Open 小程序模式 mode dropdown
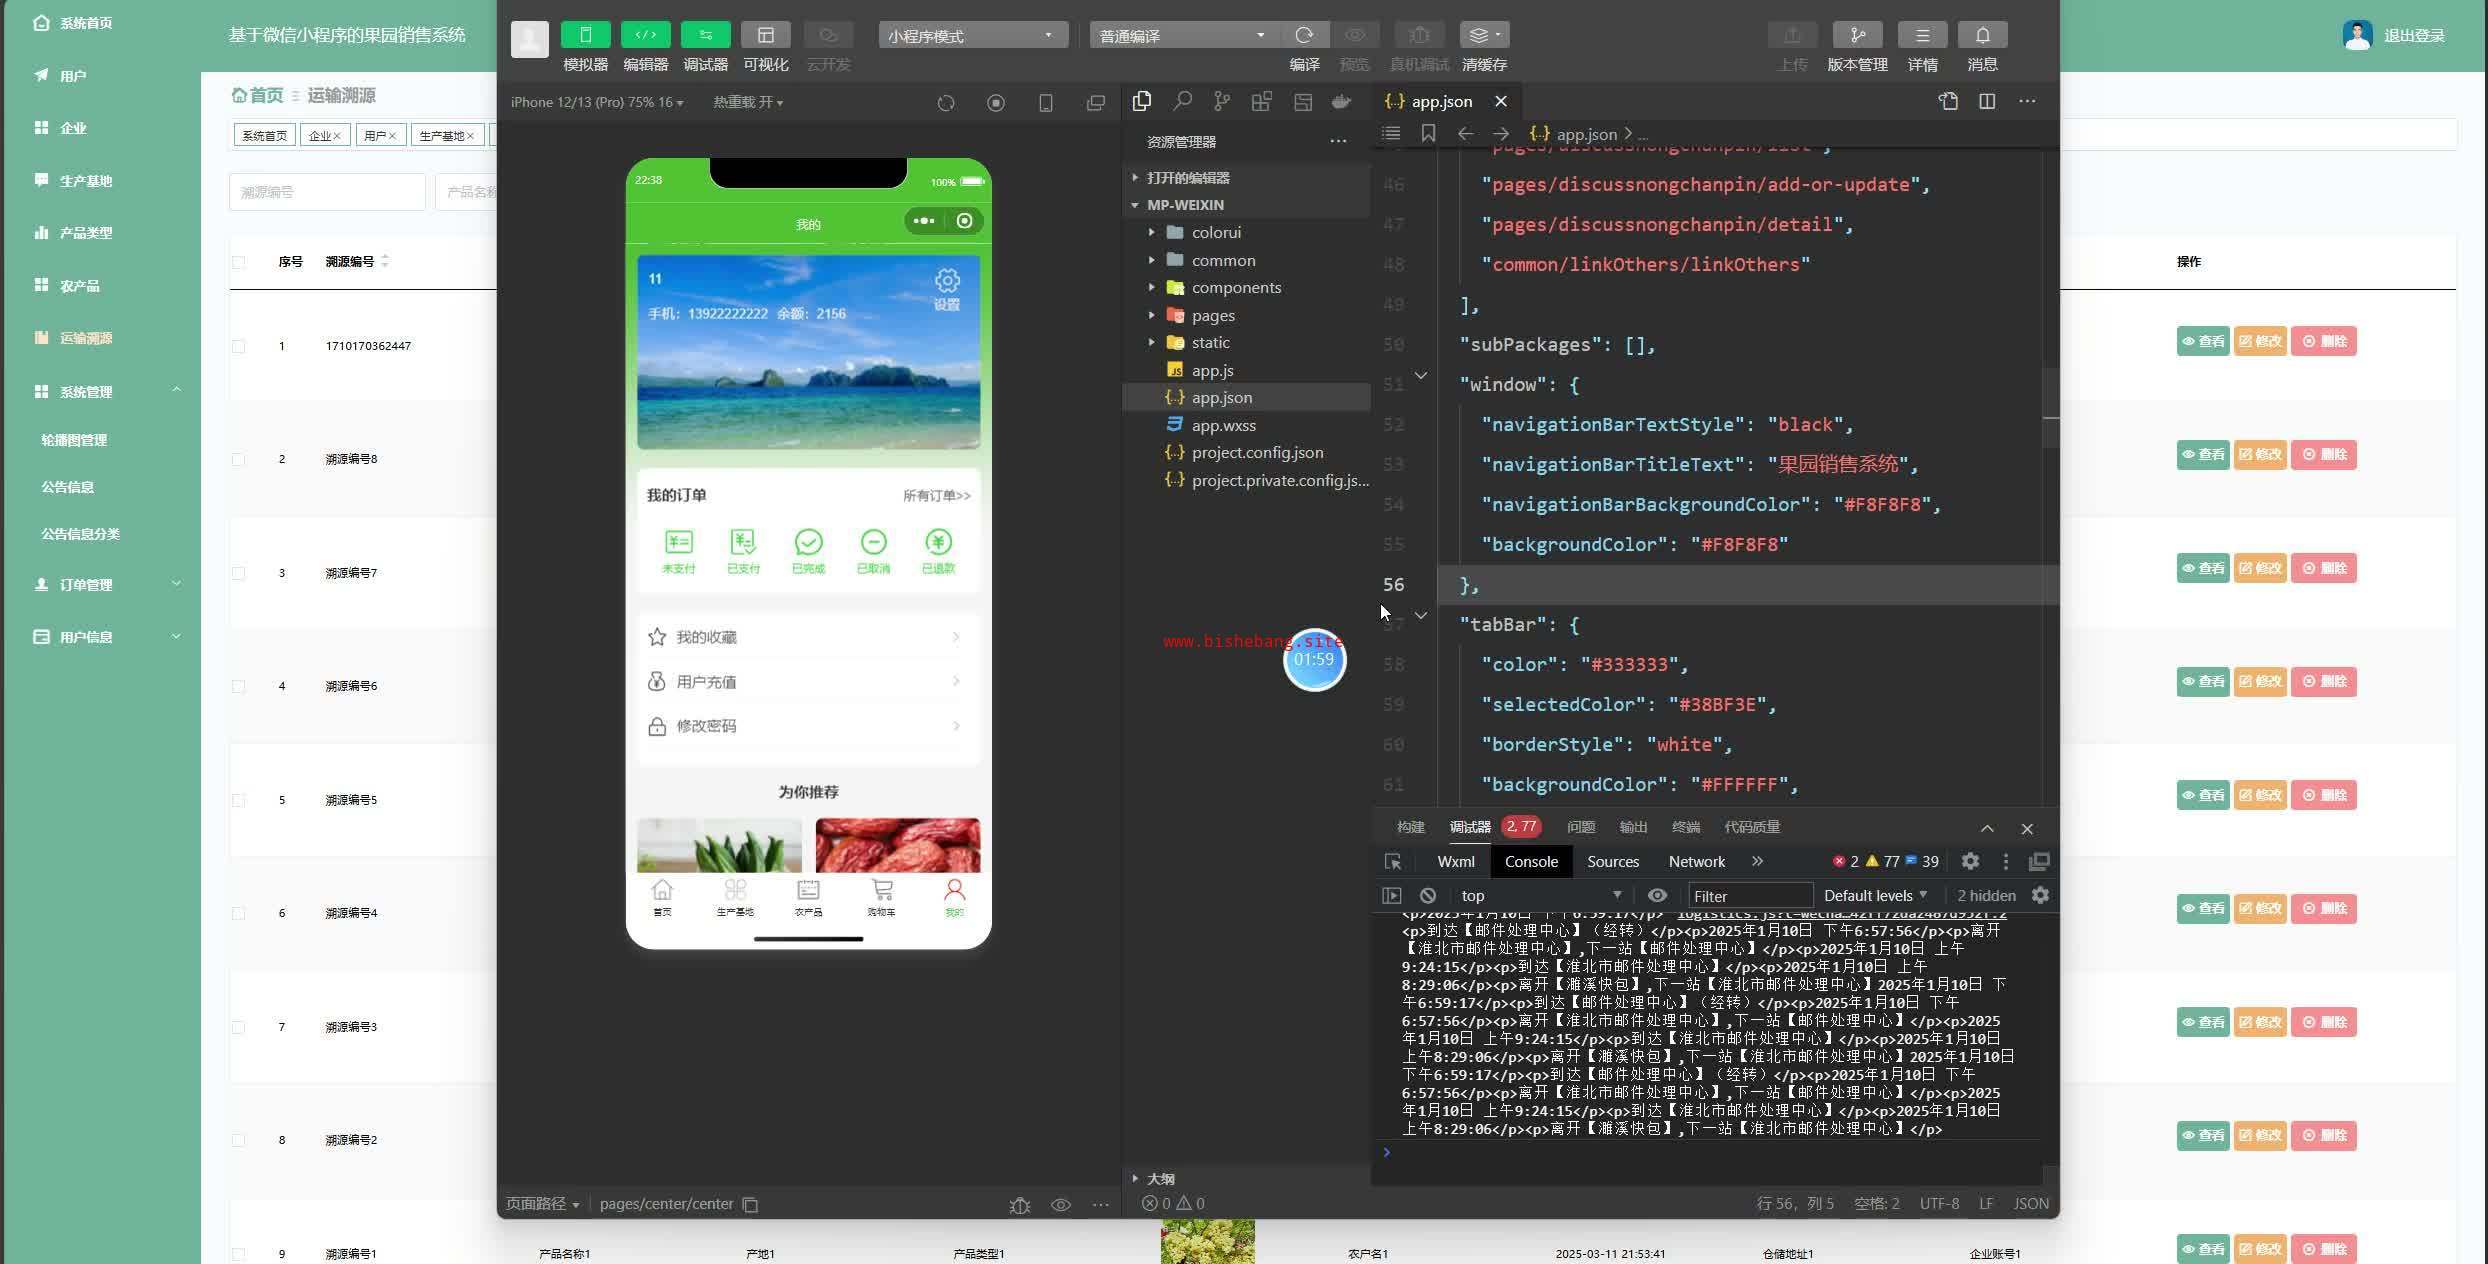The height and width of the screenshot is (1264, 2488). [971, 35]
